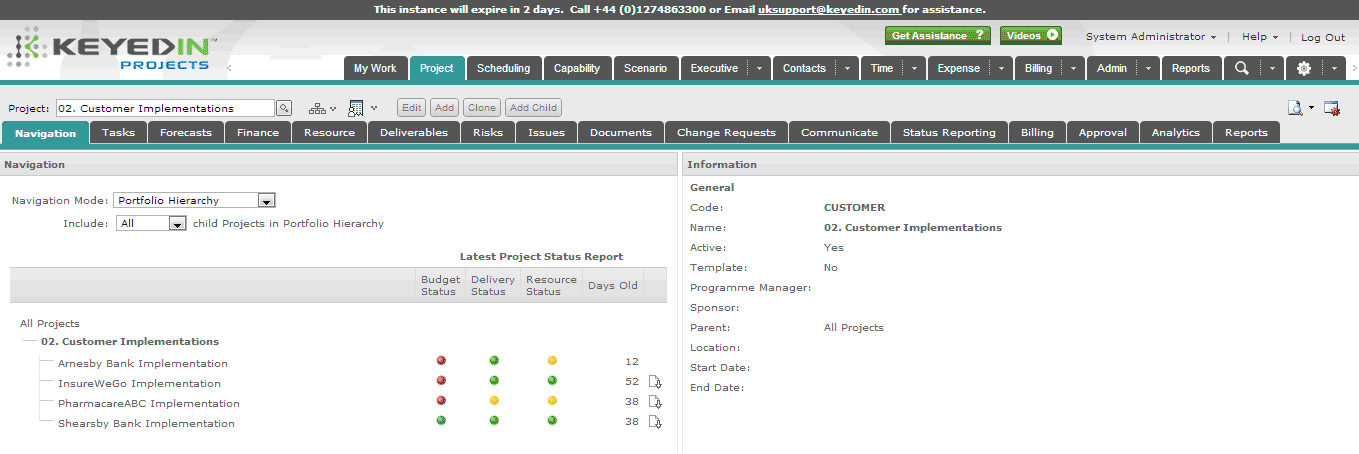Expand the Expense menu dropdown arrow
The image size is (1359, 454).
(x=1001, y=68)
